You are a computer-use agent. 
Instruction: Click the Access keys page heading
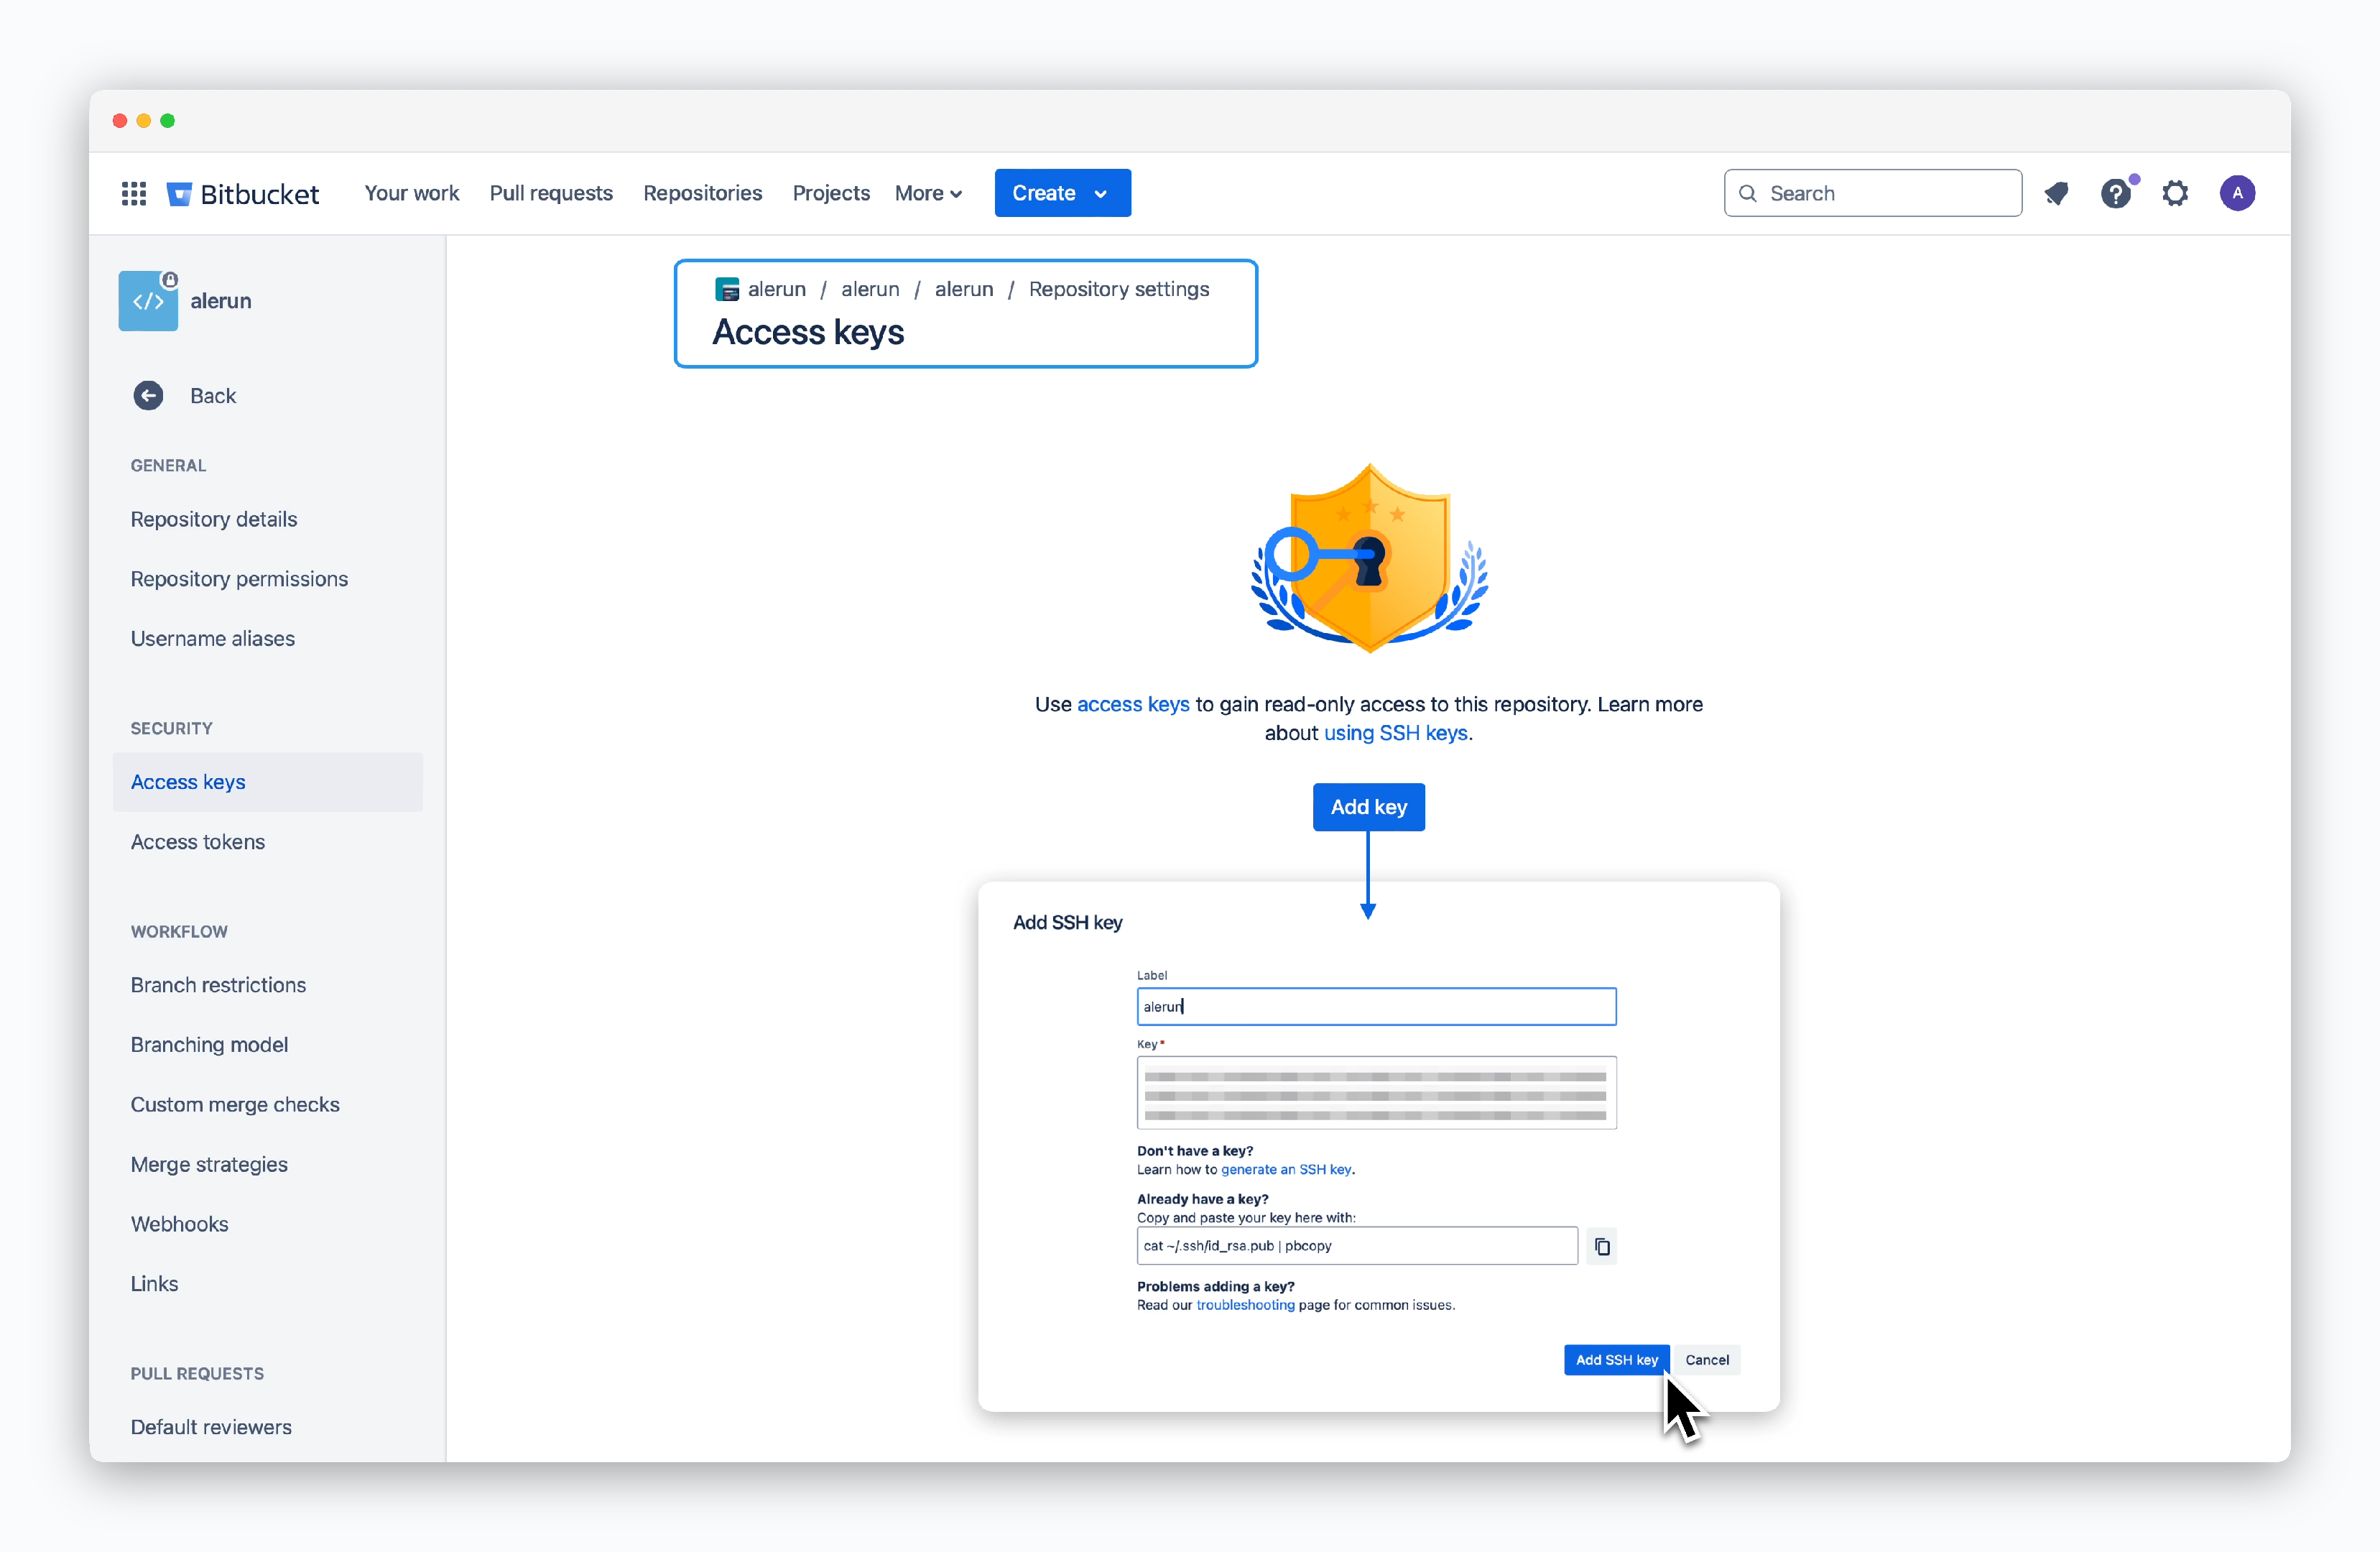[x=808, y=332]
